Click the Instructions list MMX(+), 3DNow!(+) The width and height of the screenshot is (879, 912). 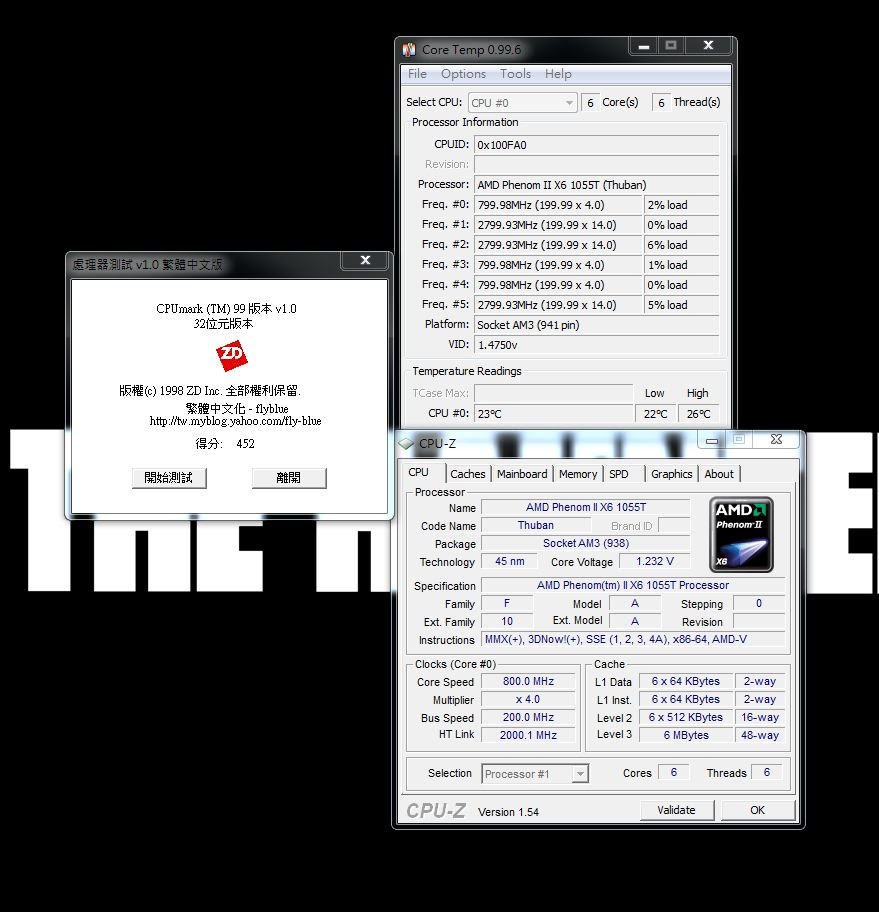pos(633,639)
